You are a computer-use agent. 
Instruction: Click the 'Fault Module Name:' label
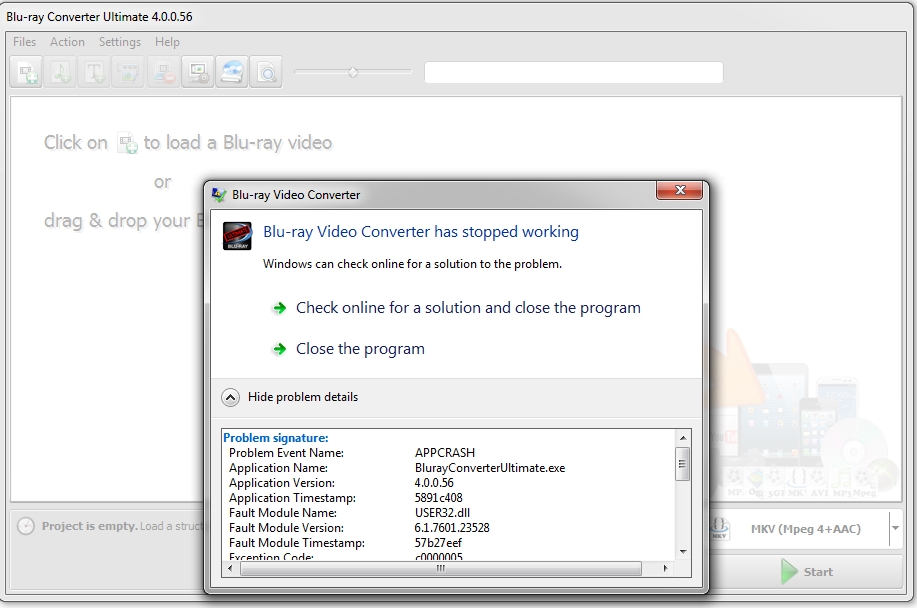click(x=283, y=513)
